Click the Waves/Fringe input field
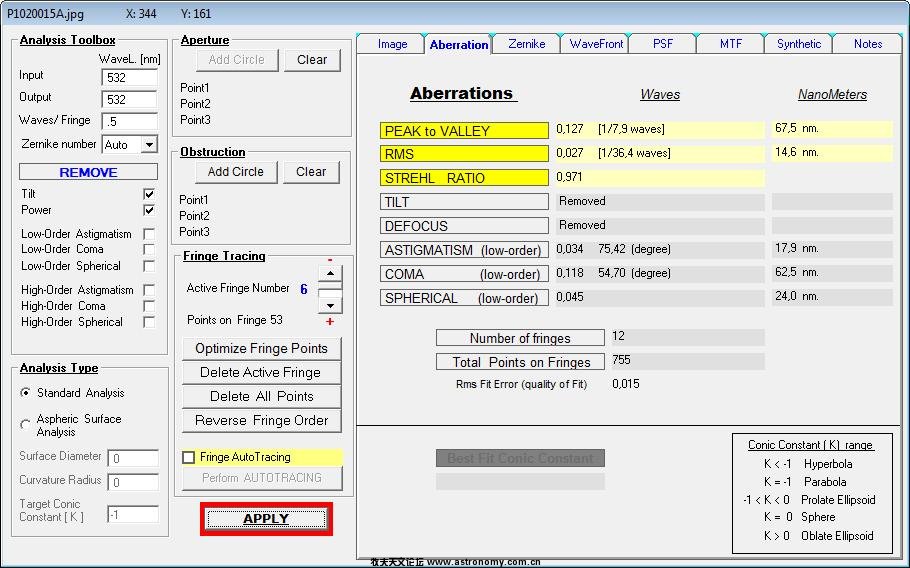Screen dimensions: 910x568 (x=129, y=122)
